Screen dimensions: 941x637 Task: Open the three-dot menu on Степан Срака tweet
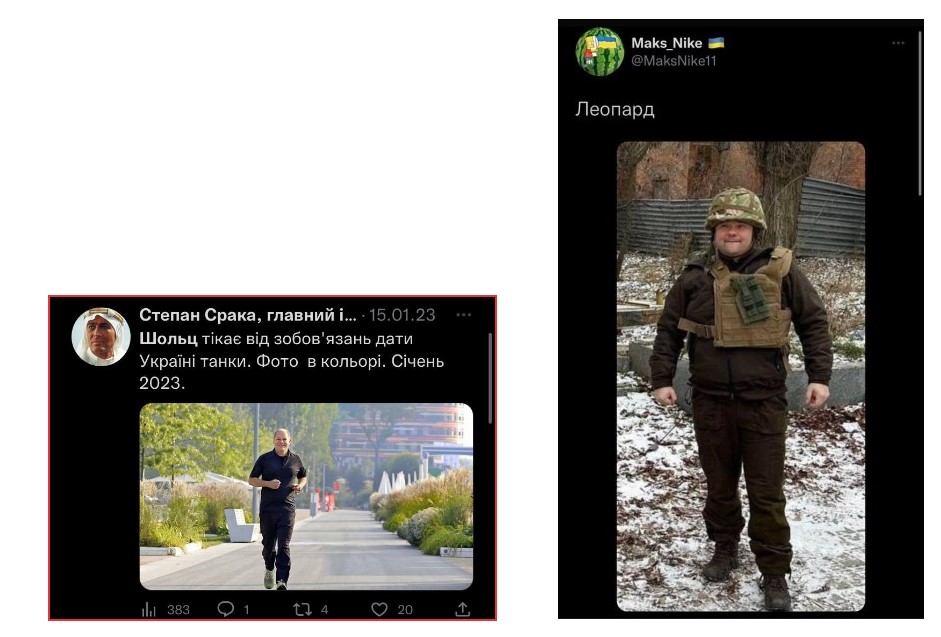tap(464, 315)
